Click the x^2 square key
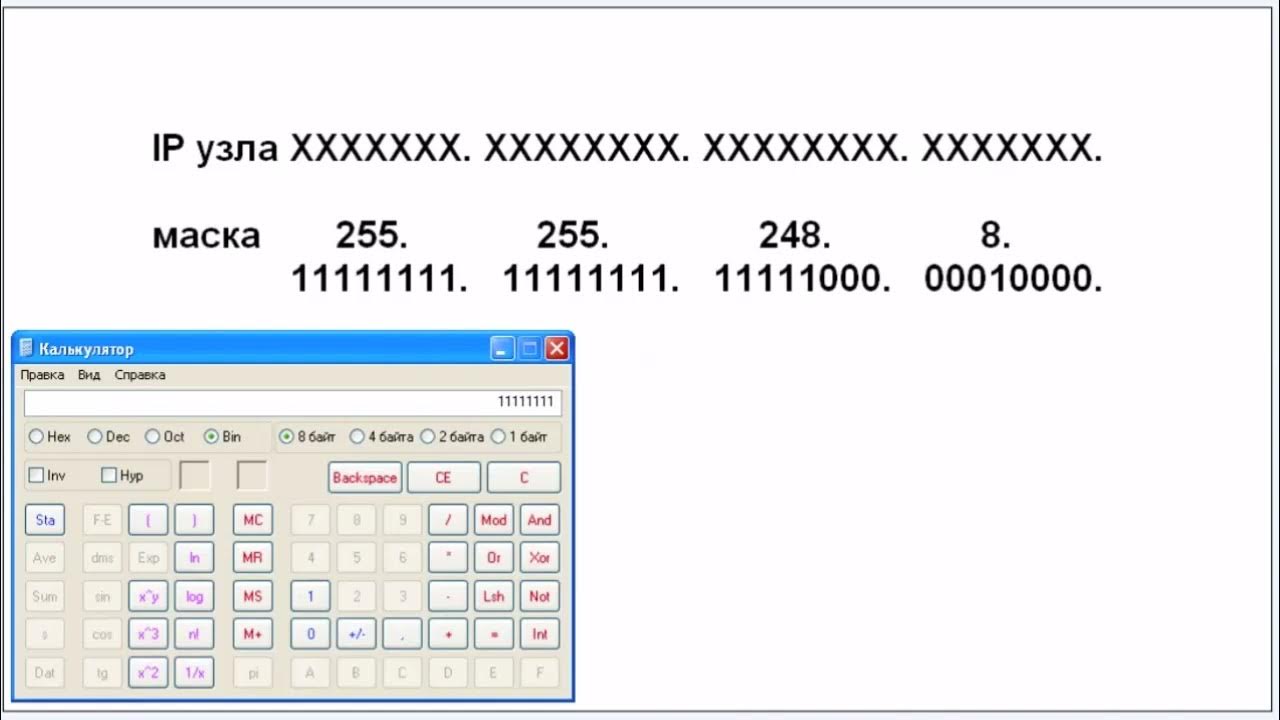This screenshot has height=720, width=1280. click(148, 673)
